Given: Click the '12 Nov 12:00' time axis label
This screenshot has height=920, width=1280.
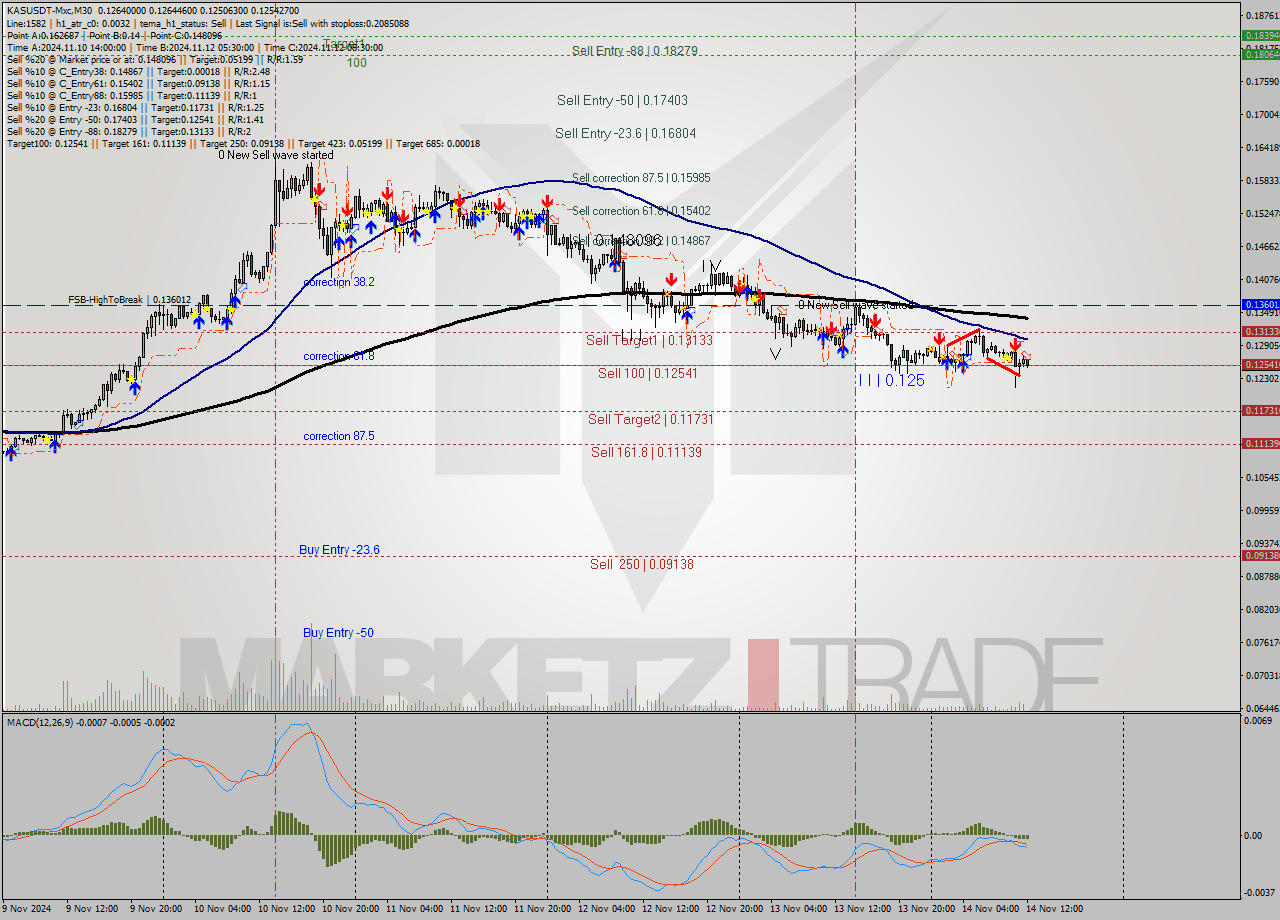Looking at the screenshot, I should click(x=672, y=909).
